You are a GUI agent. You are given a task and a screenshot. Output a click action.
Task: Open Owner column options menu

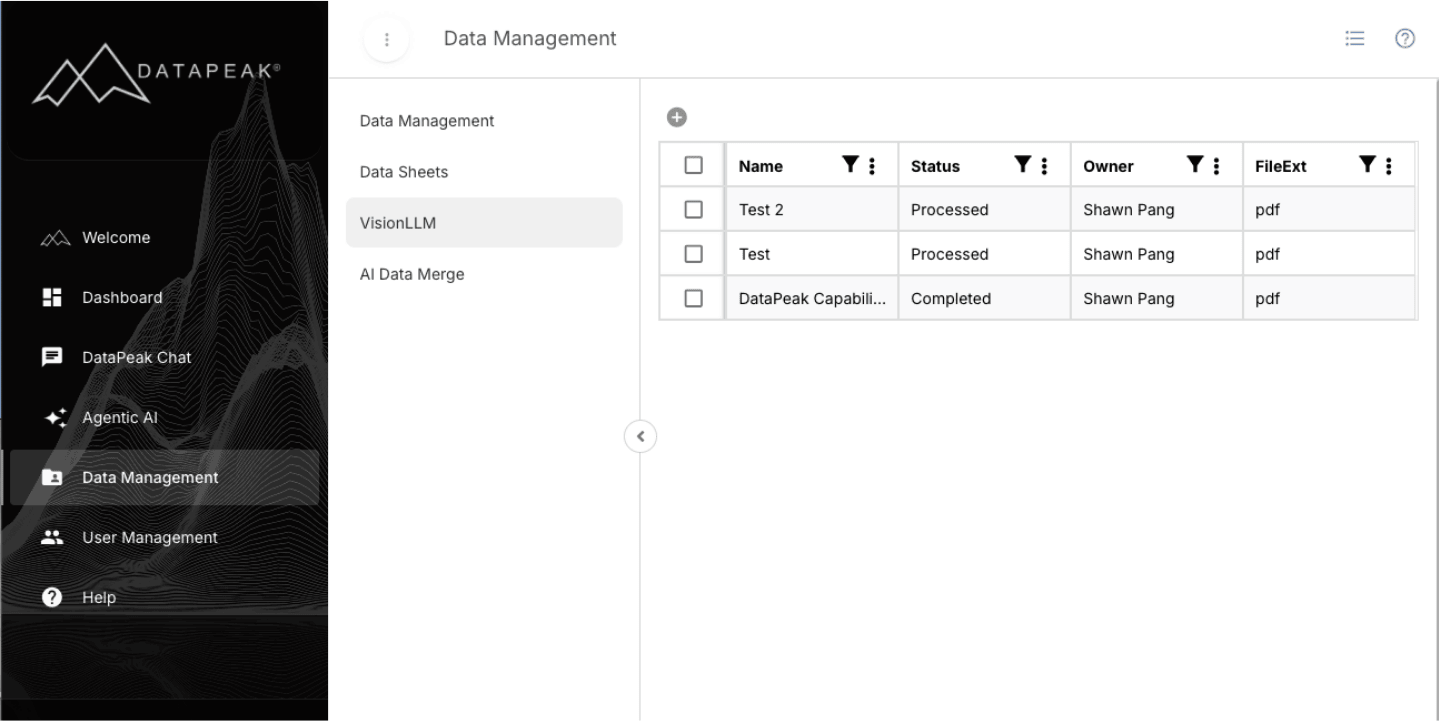[1216, 165]
